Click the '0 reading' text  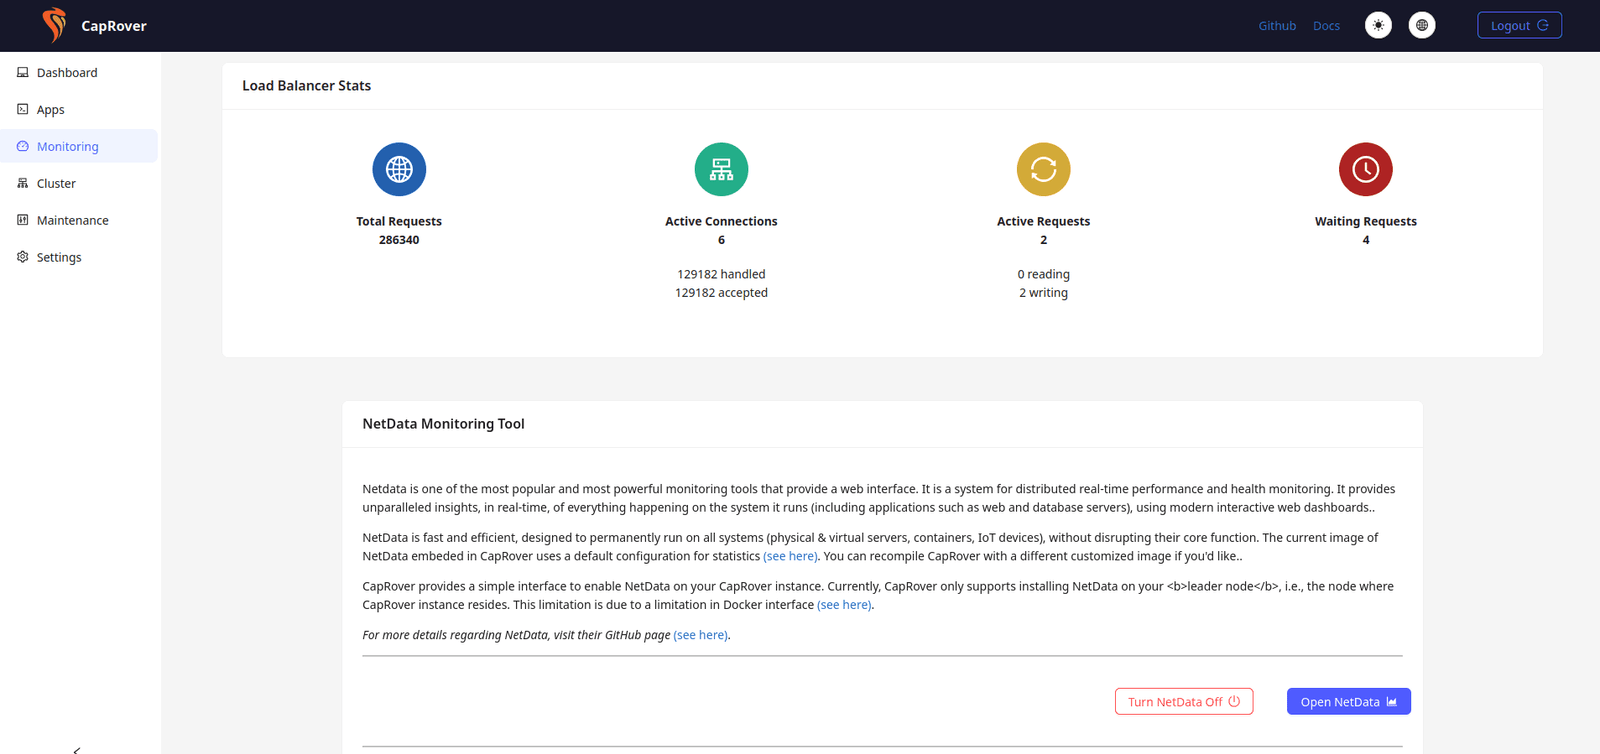point(1043,274)
